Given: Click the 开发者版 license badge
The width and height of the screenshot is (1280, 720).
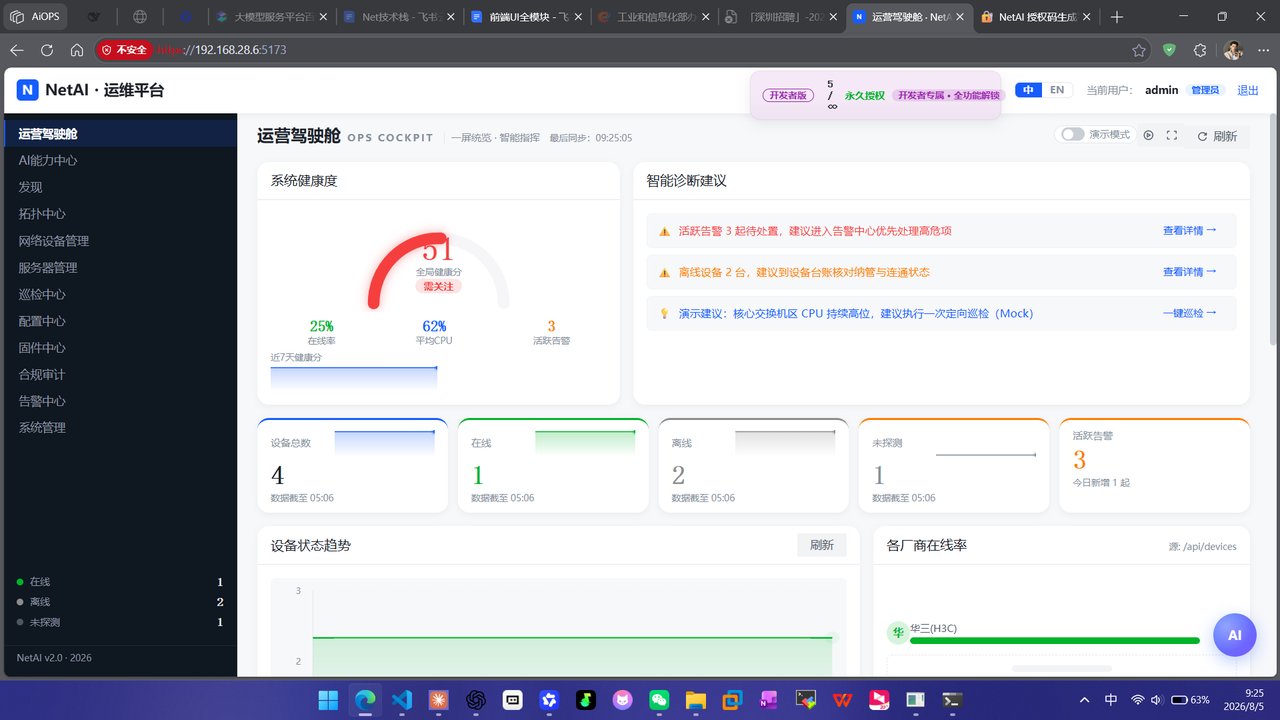Looking at the screenshot, I should click(x=786, y=95).
